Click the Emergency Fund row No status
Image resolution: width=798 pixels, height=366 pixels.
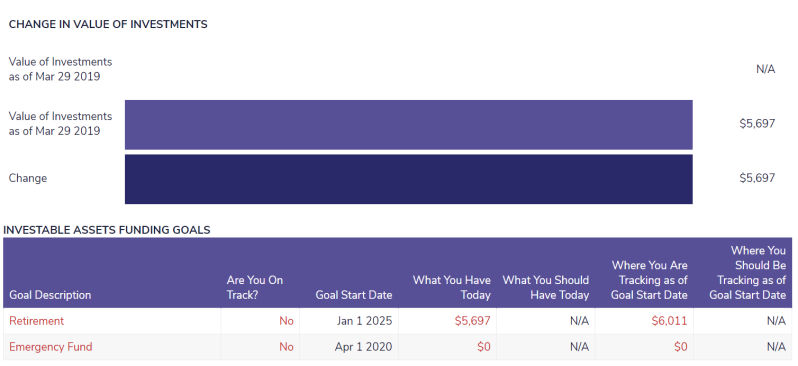coord(286,347)
